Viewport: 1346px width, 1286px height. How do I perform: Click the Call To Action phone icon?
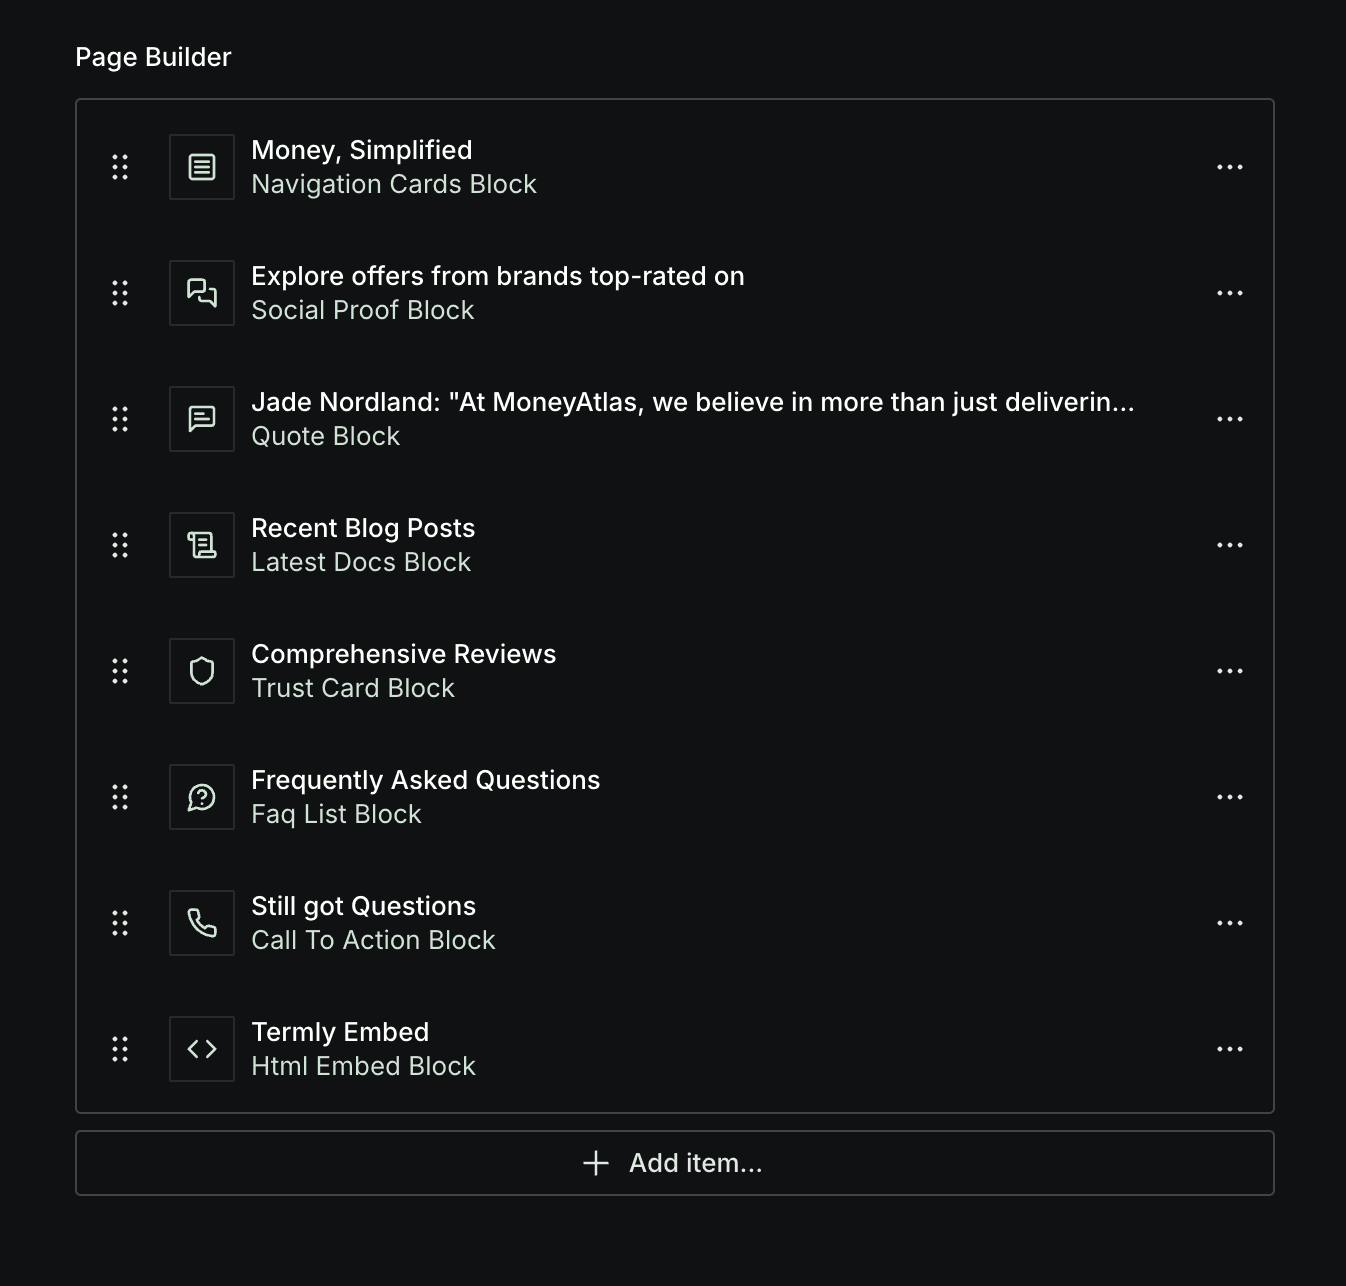(202, 923)
